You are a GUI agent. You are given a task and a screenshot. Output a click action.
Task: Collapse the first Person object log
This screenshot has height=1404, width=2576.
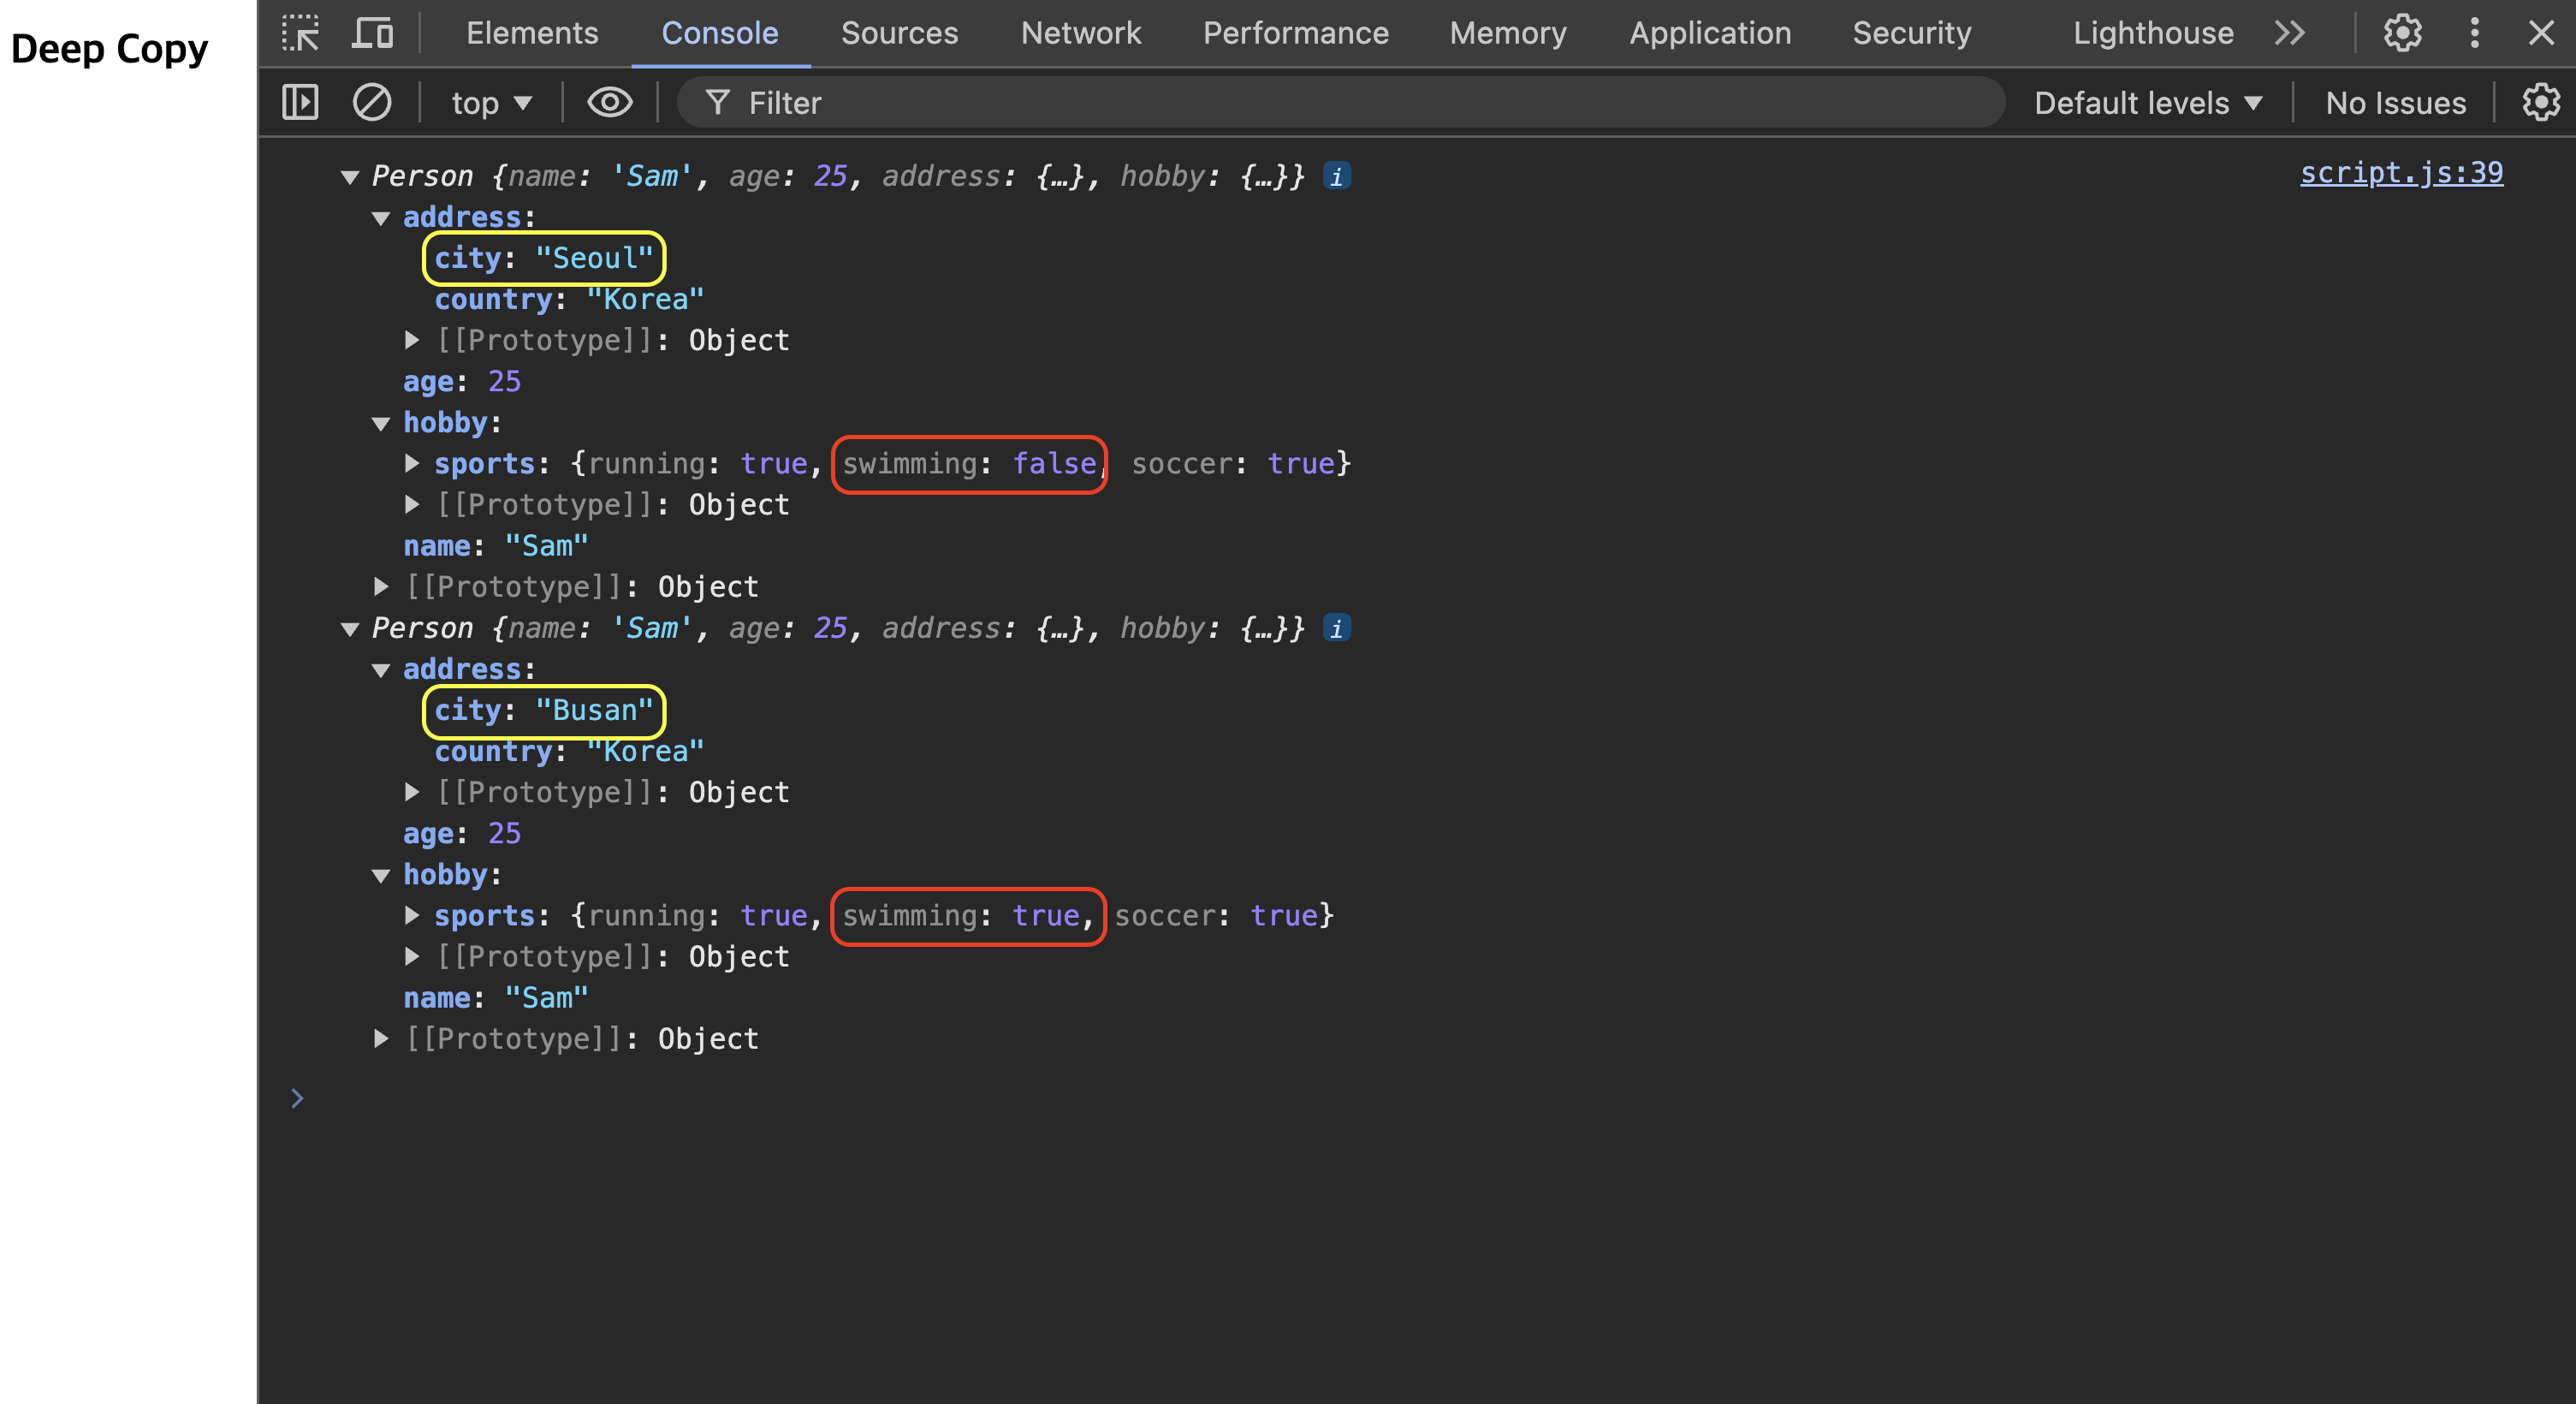point(349,177)
